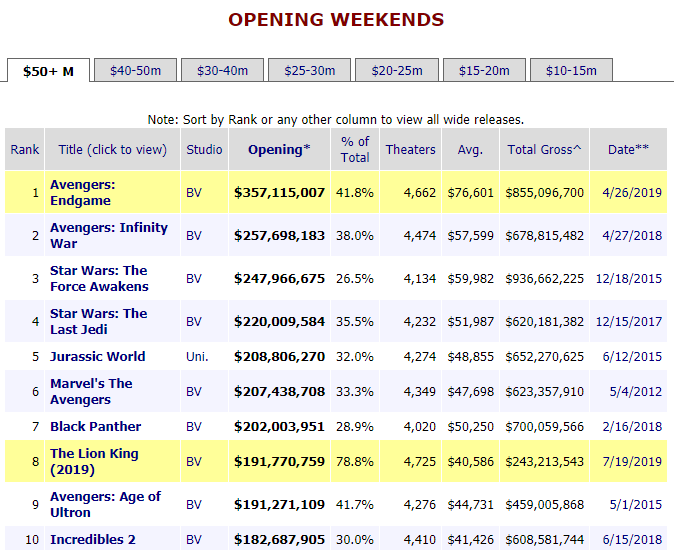This screenshot has width=674, height=550.
Task: Select opening value $247,966,675
Action: (x=279, y=278)
